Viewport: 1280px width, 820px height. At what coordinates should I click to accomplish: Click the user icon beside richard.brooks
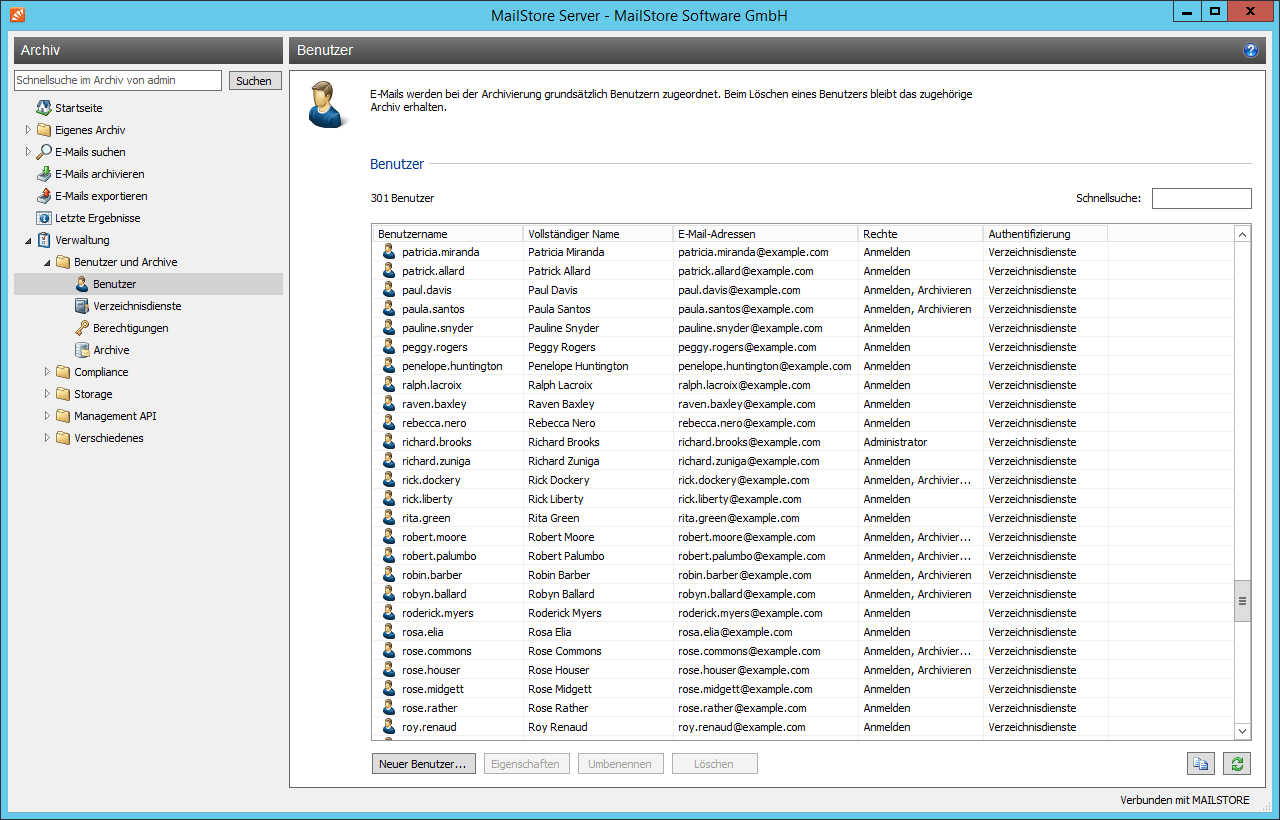(390, 442)
